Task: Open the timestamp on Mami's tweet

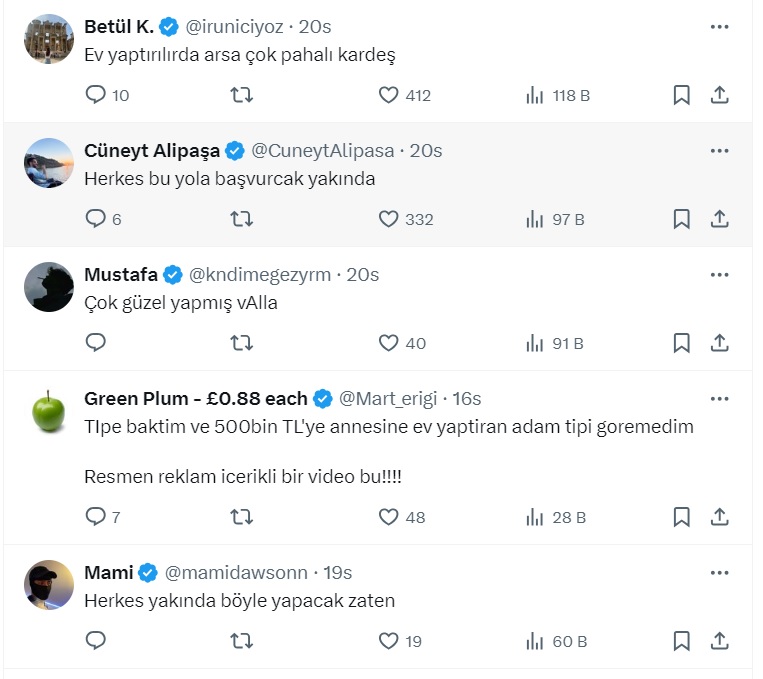Action: tap(338, 573)
